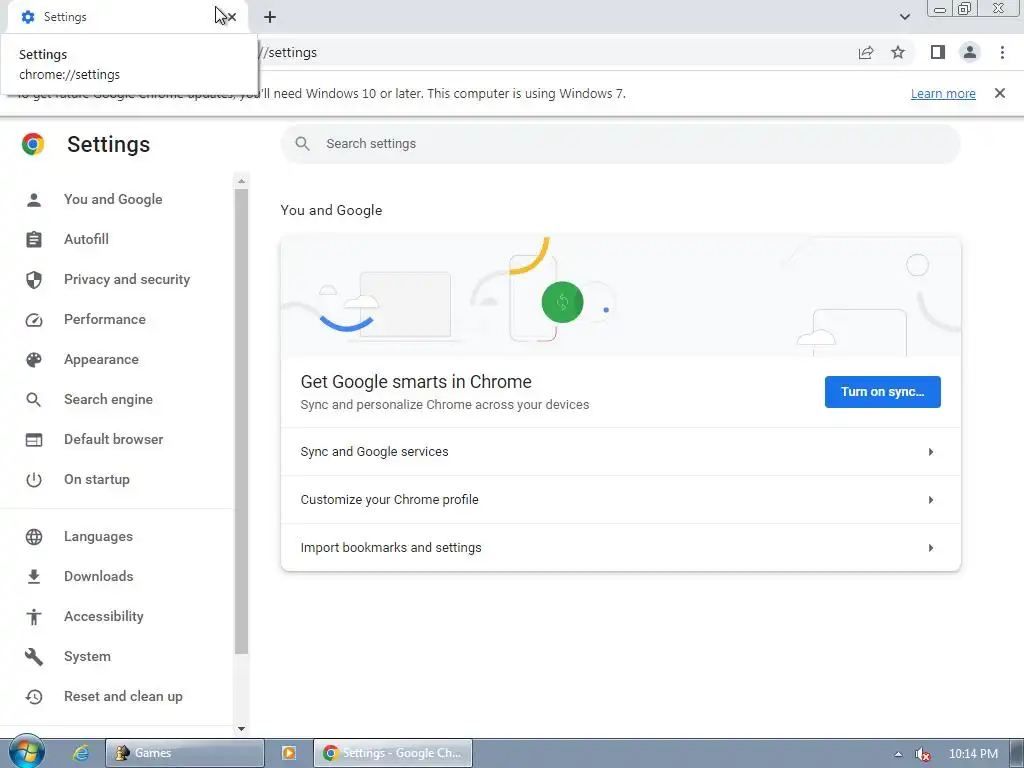Bookmark this page with the star icon
The height and width of the screenshot is (768, 1024).
[x=898, y=52]
